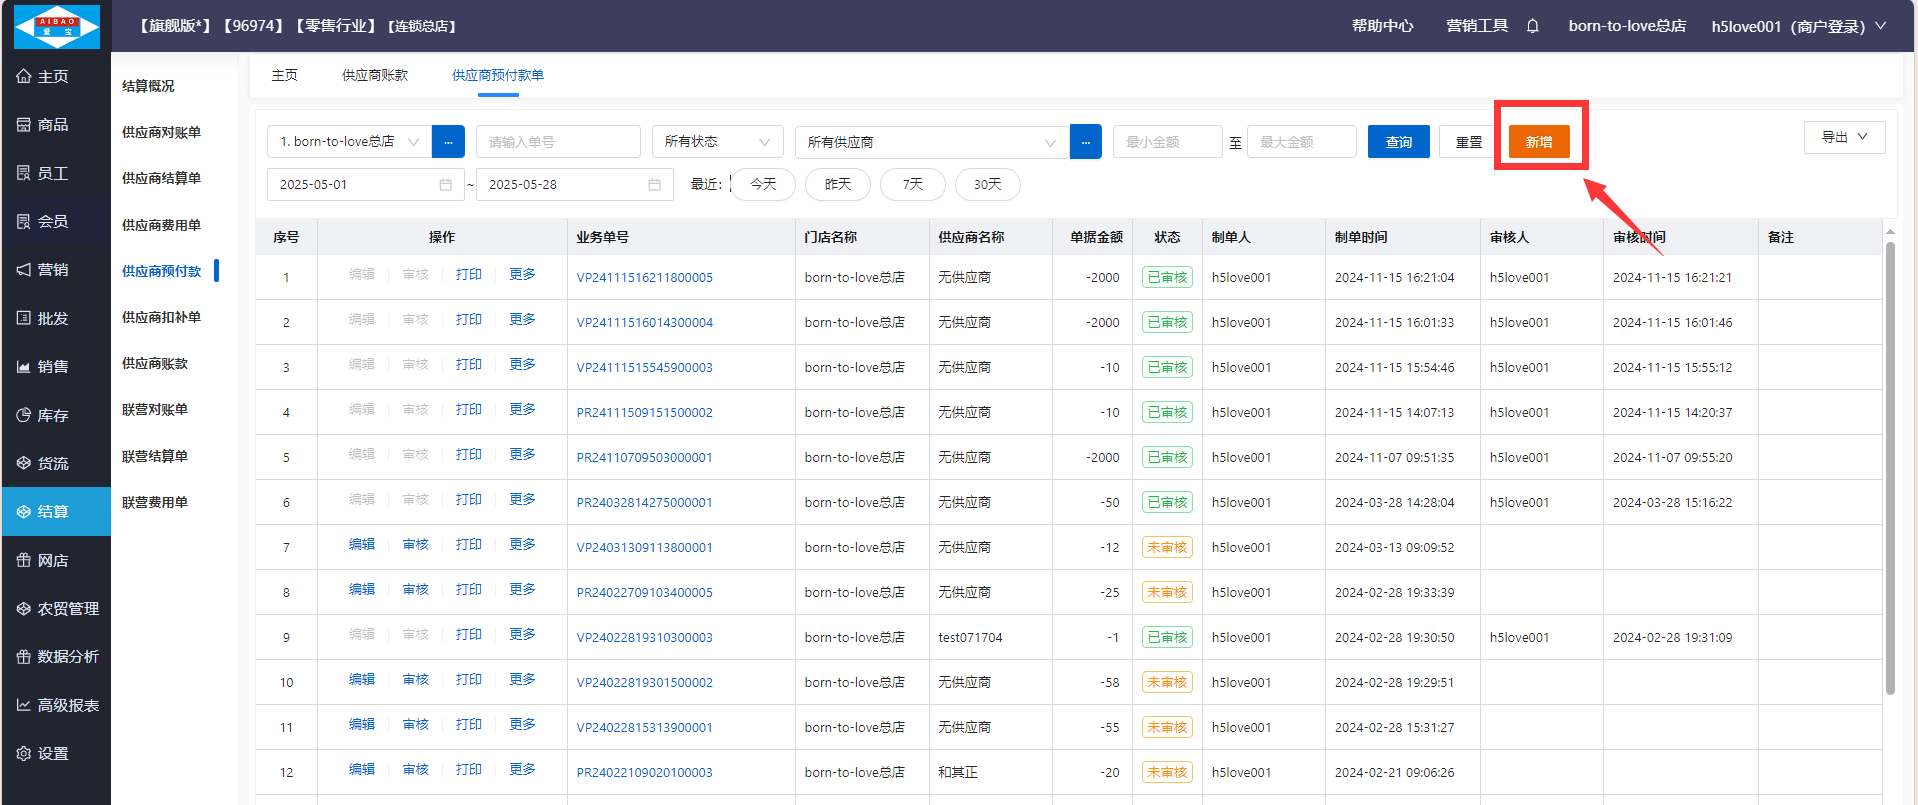Open order link VP24111516211800005
Image resolution: width=1918 pixels, height=805 pixels.
click(644, 277)
